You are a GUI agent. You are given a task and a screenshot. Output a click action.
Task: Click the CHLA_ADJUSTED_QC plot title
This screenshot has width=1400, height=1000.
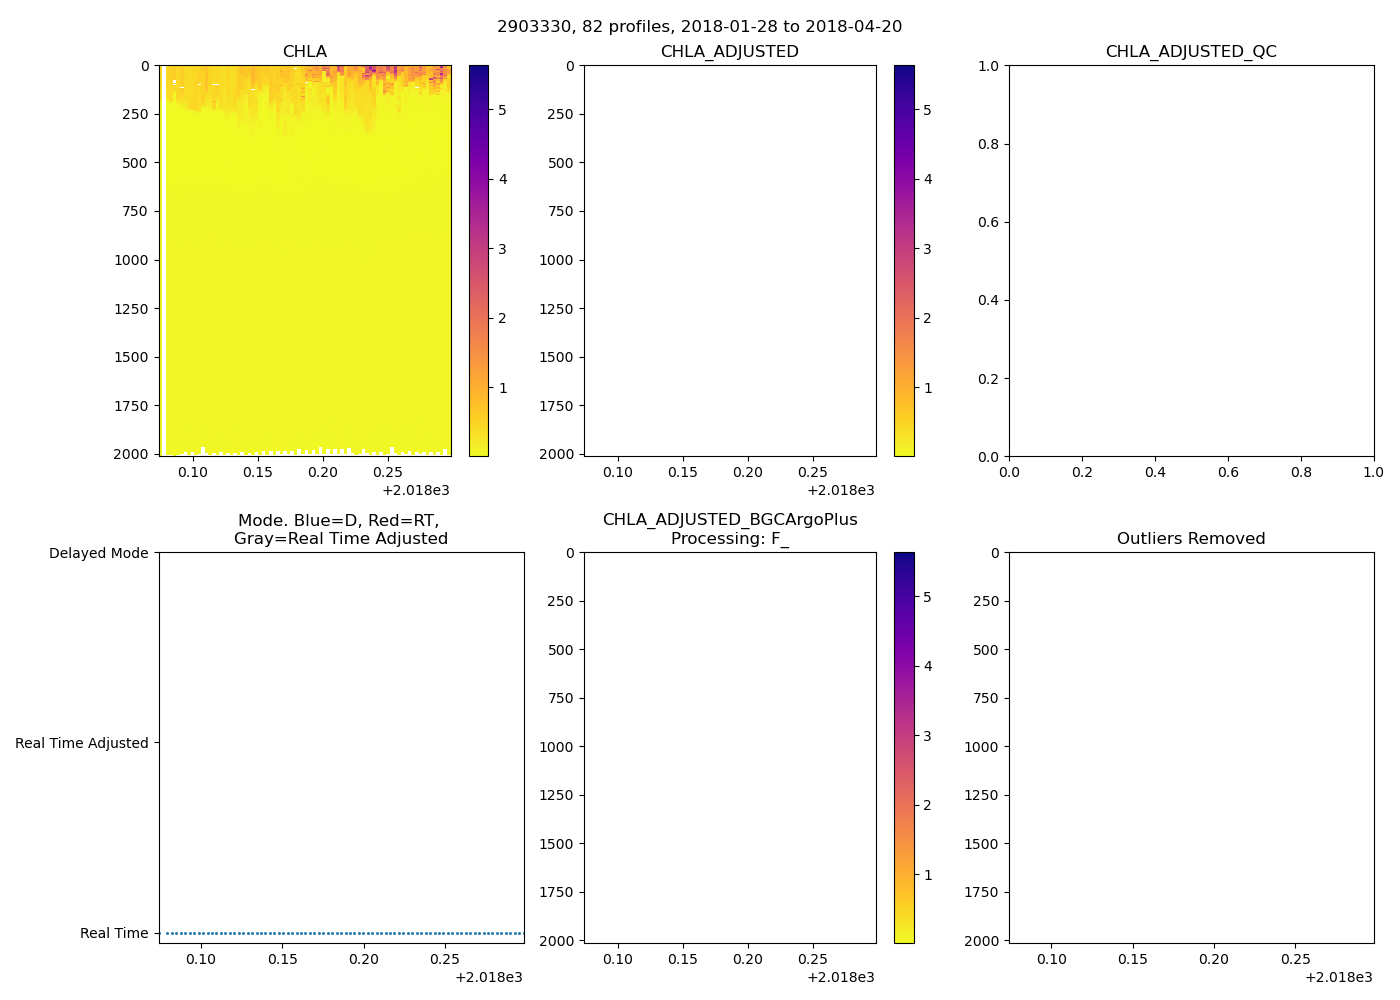point(1190,51)
